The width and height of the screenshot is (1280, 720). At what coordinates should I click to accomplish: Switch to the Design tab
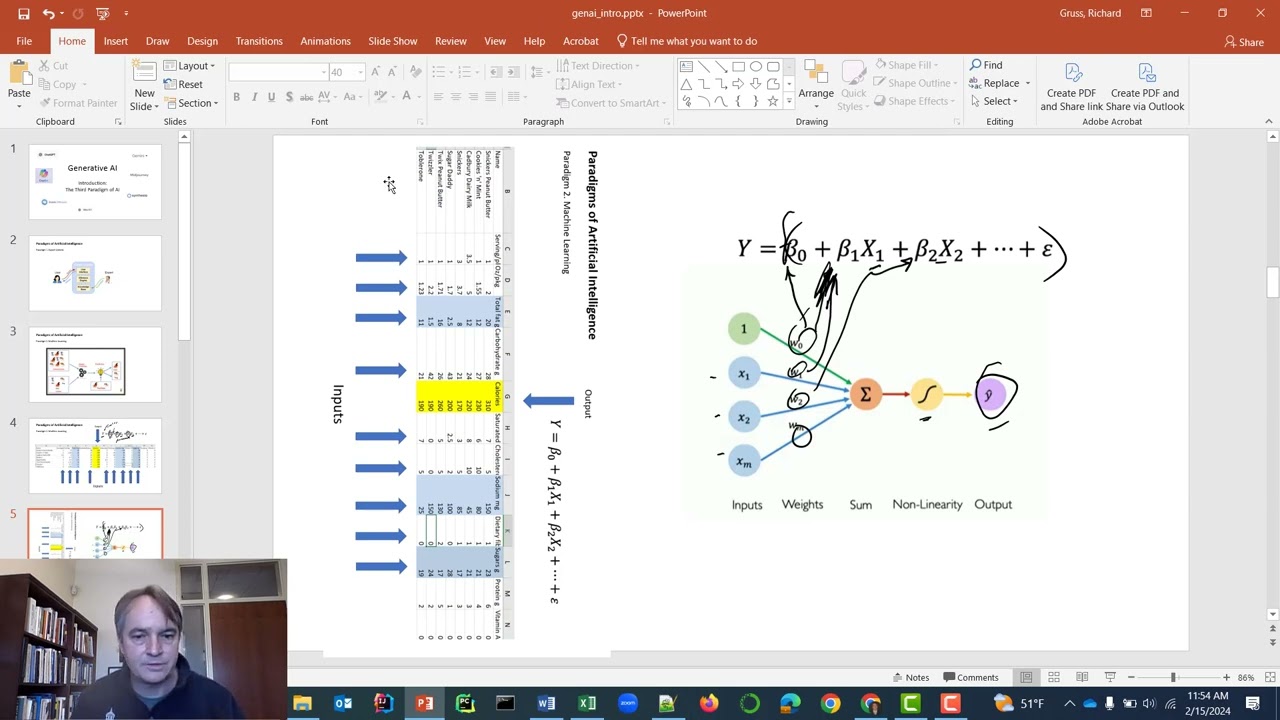[x=202, y=41]
